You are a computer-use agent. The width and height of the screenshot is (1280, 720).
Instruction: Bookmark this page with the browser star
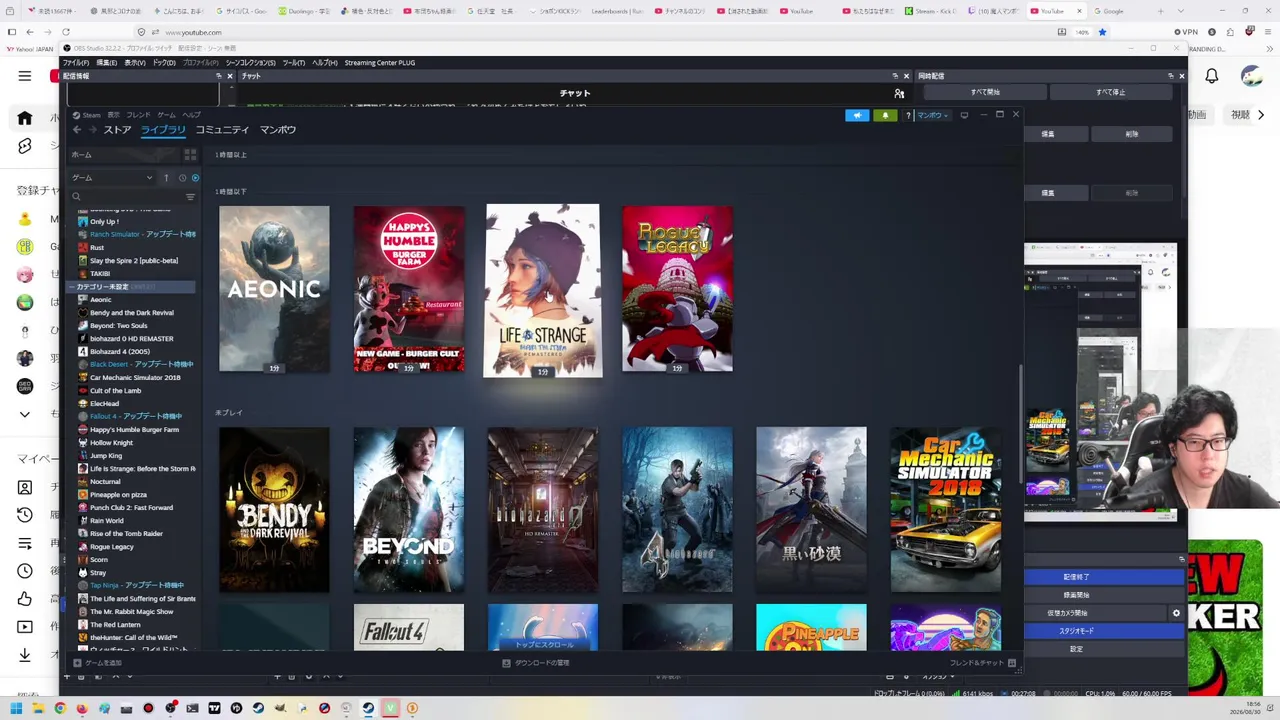[1102, 32]
